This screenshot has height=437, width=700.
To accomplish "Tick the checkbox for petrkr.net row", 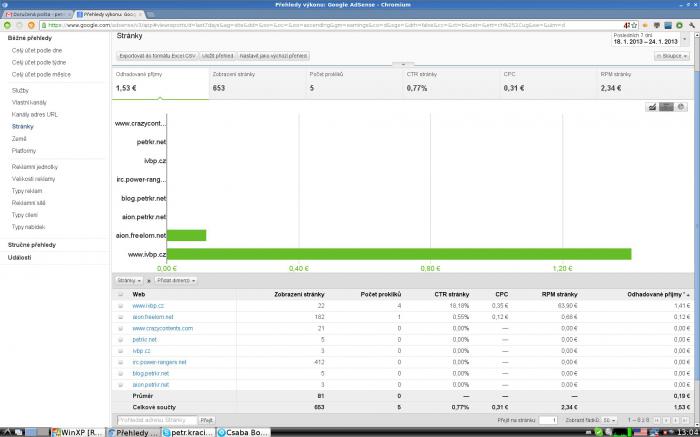I will pyautogui.click(x=121, y=340).
